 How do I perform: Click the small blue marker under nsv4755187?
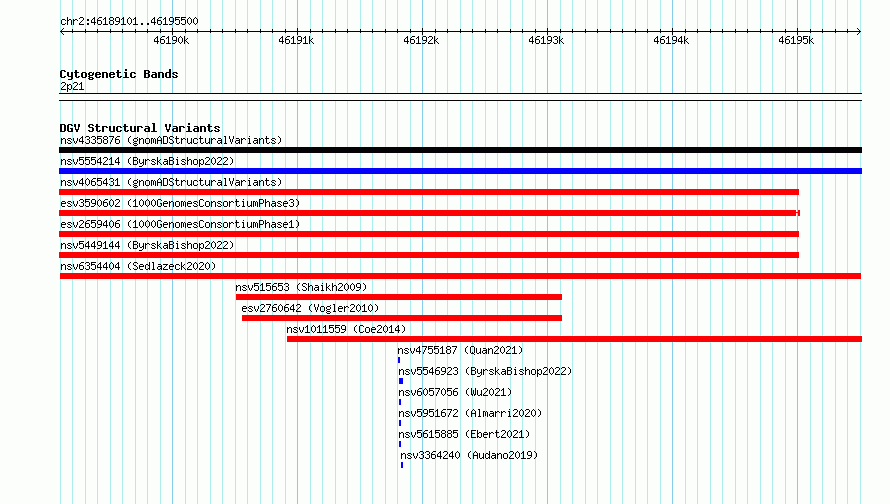coord(399,360)
